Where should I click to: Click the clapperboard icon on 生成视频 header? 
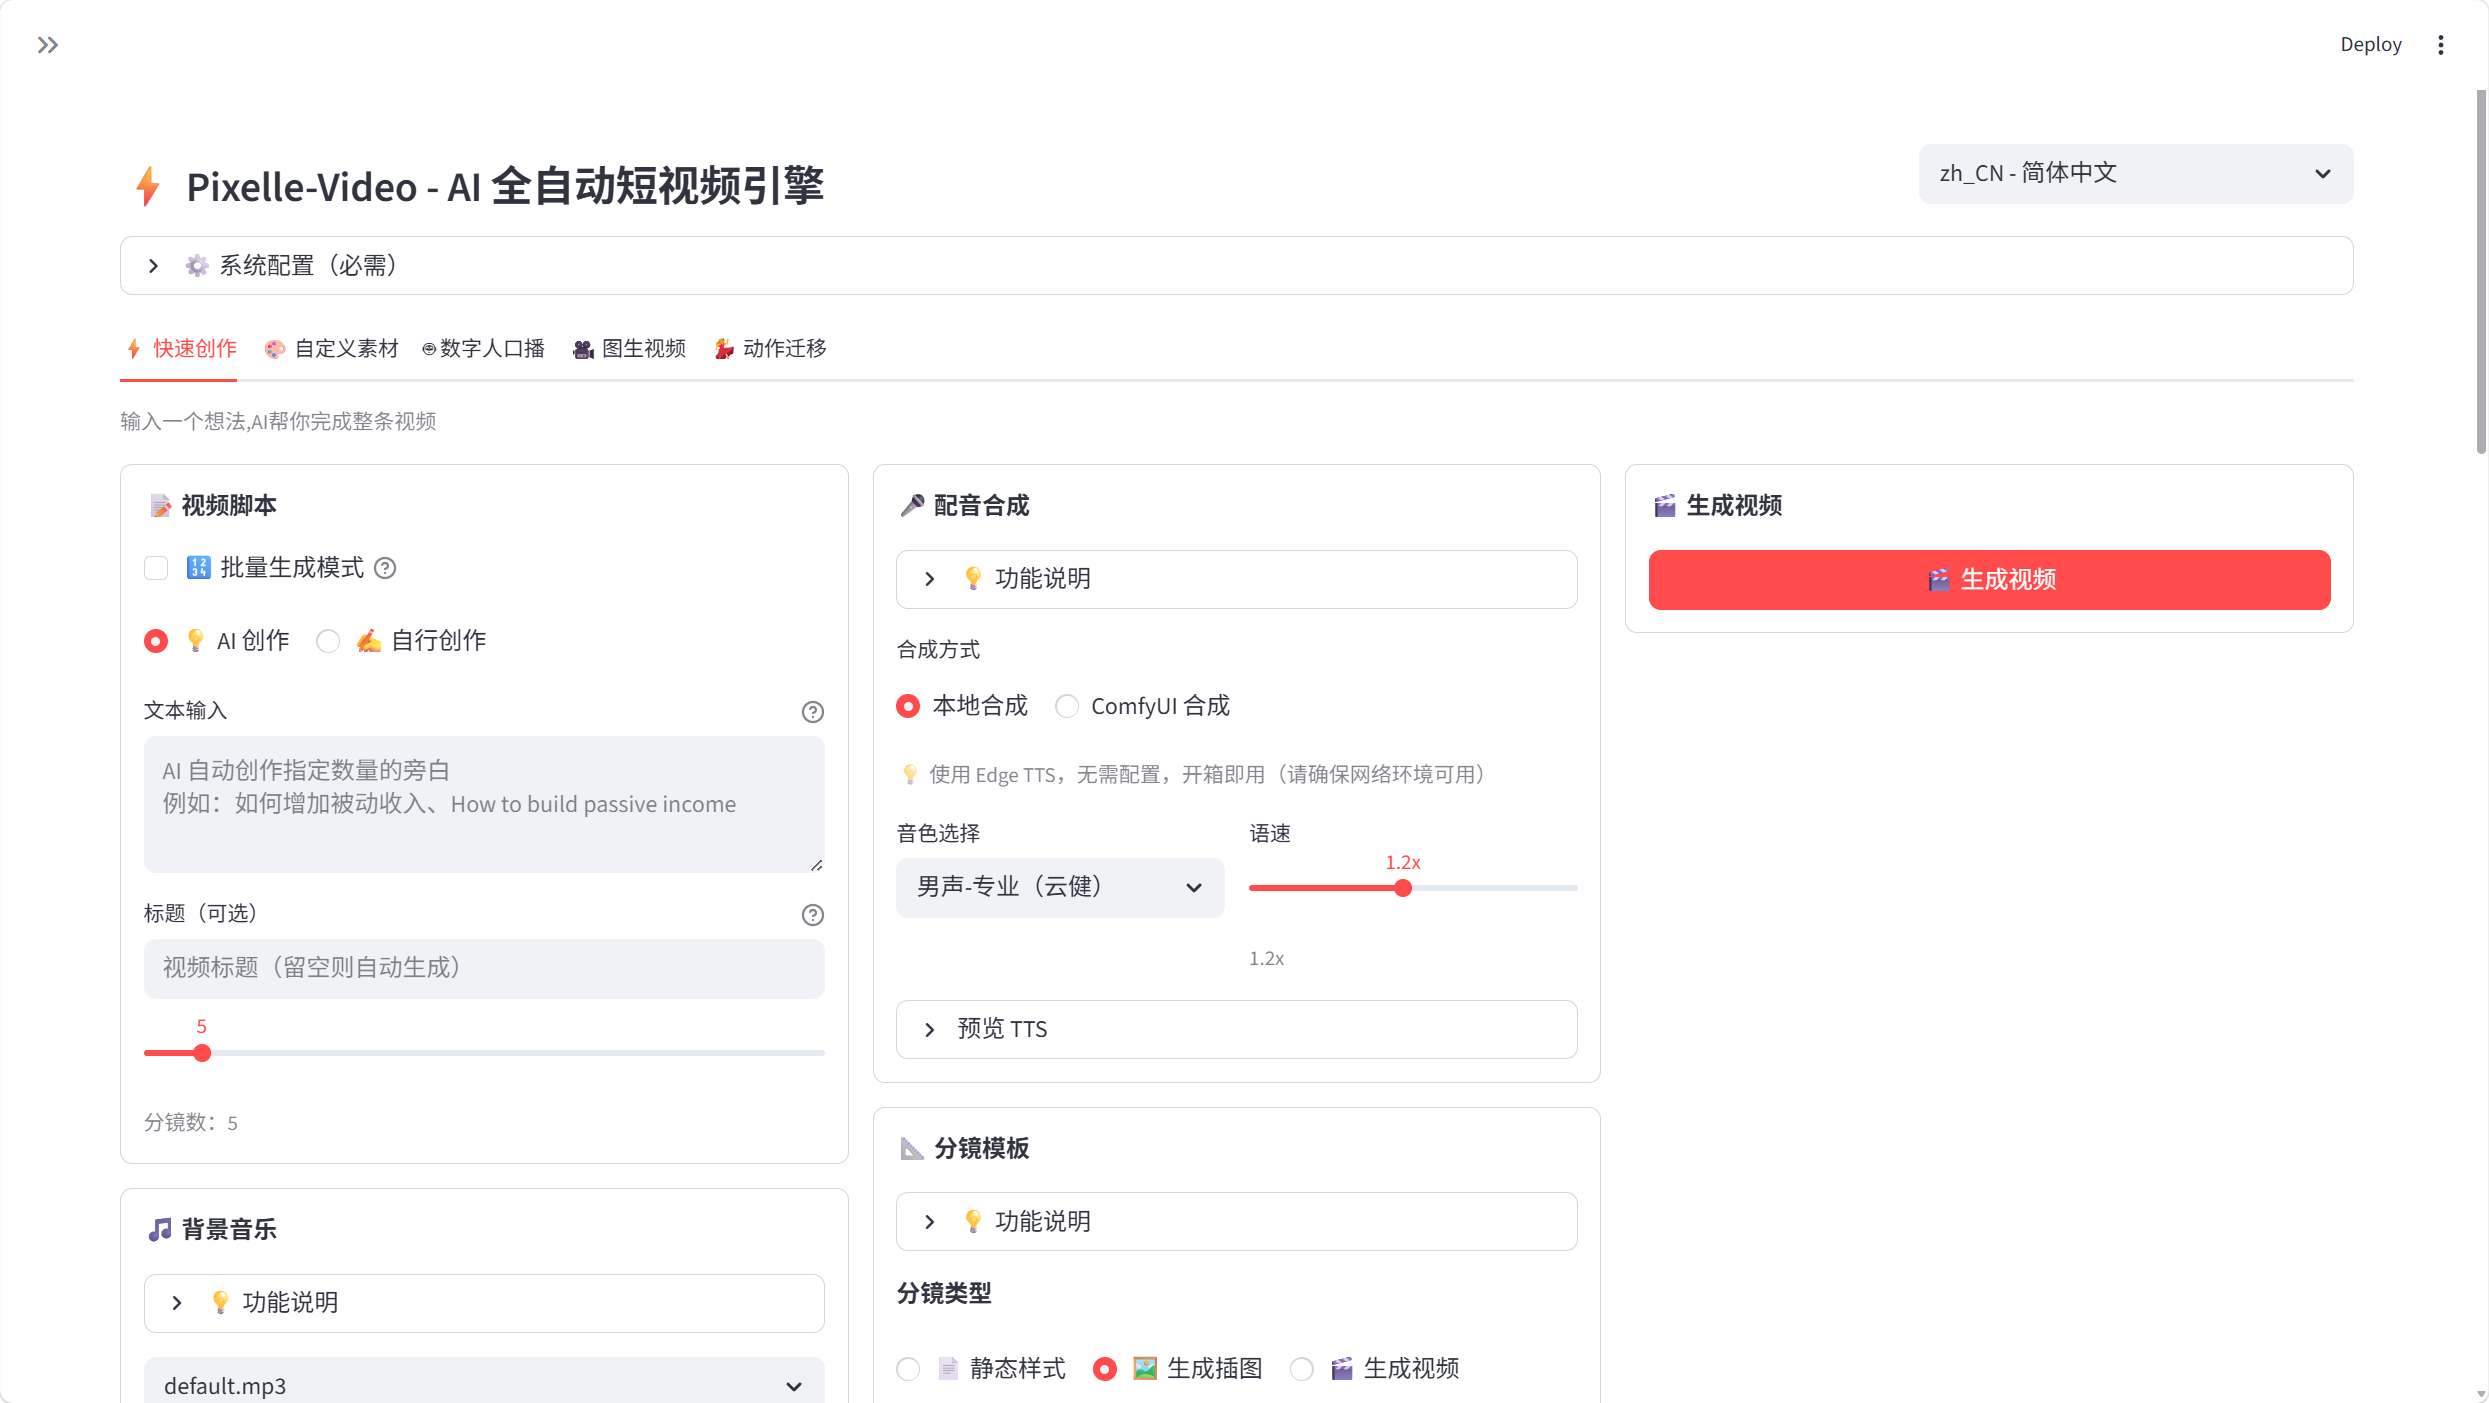click(1664, 505)
